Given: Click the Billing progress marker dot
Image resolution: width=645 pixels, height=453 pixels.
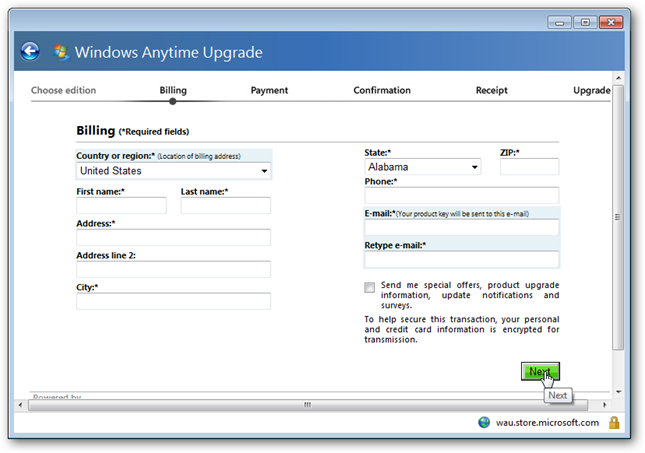Looking at the screenshot, I should 173,102.
